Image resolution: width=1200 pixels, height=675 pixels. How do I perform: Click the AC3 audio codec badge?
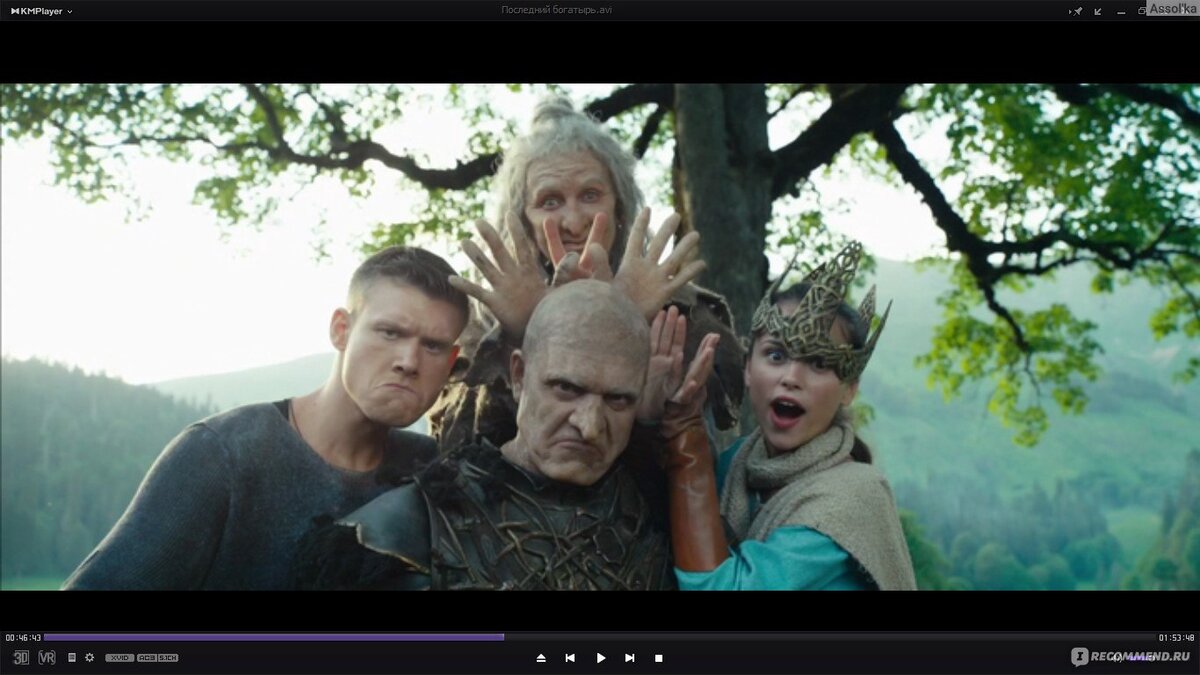(146, 658)
